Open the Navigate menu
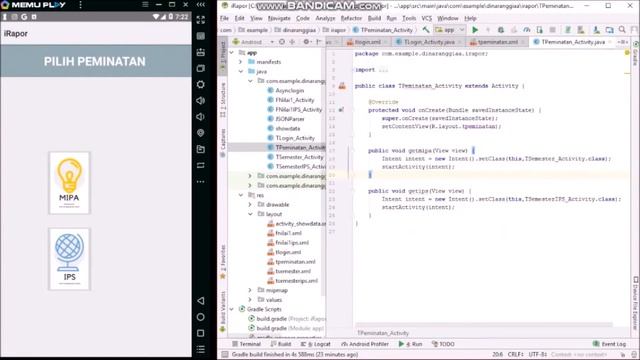Viewport: 640px width, 360px height. pos(279,18)
